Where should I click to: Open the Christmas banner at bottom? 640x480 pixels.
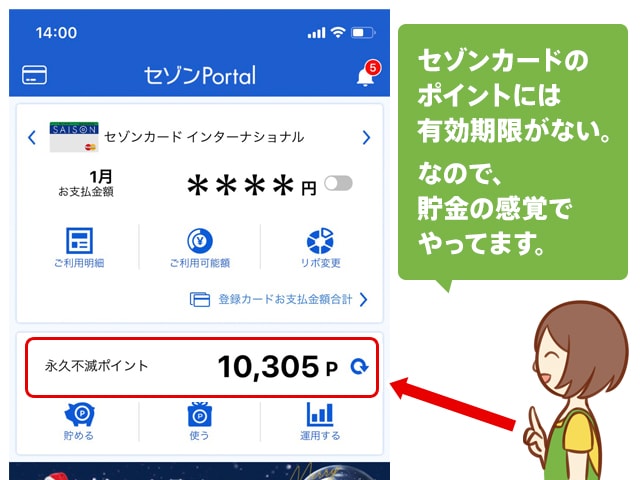199,471
